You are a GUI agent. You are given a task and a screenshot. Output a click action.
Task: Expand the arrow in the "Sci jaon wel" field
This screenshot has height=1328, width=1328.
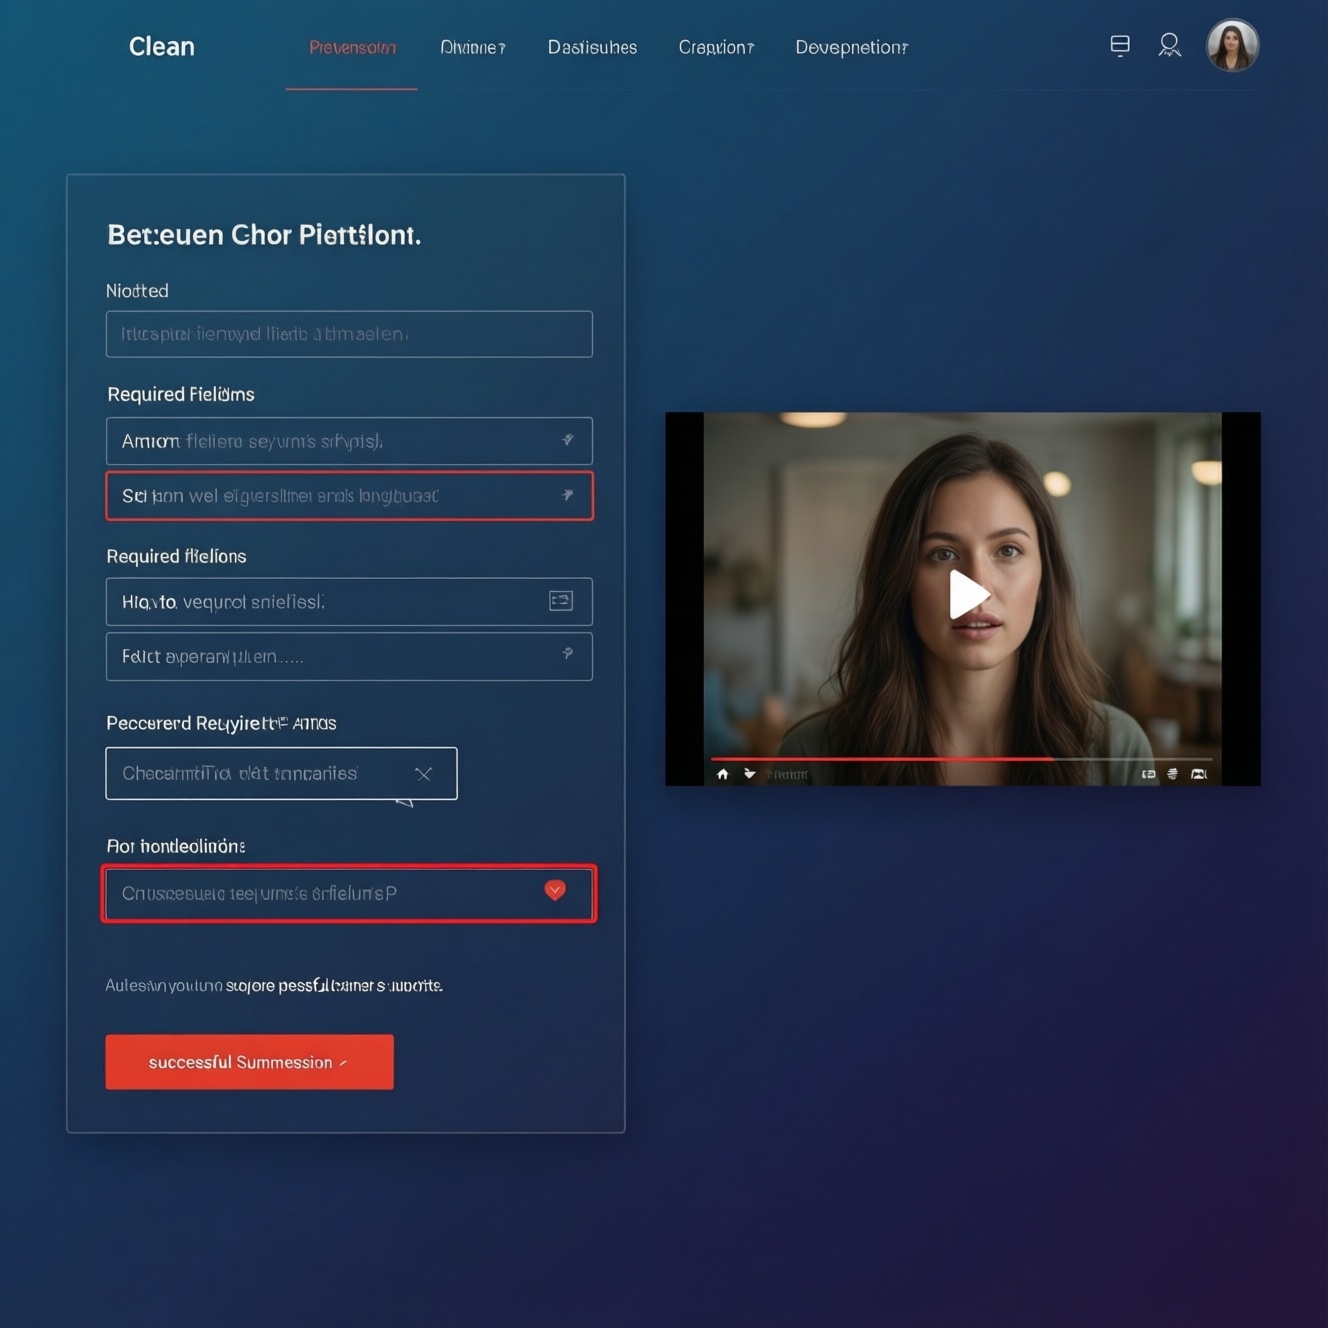(567, 495)
